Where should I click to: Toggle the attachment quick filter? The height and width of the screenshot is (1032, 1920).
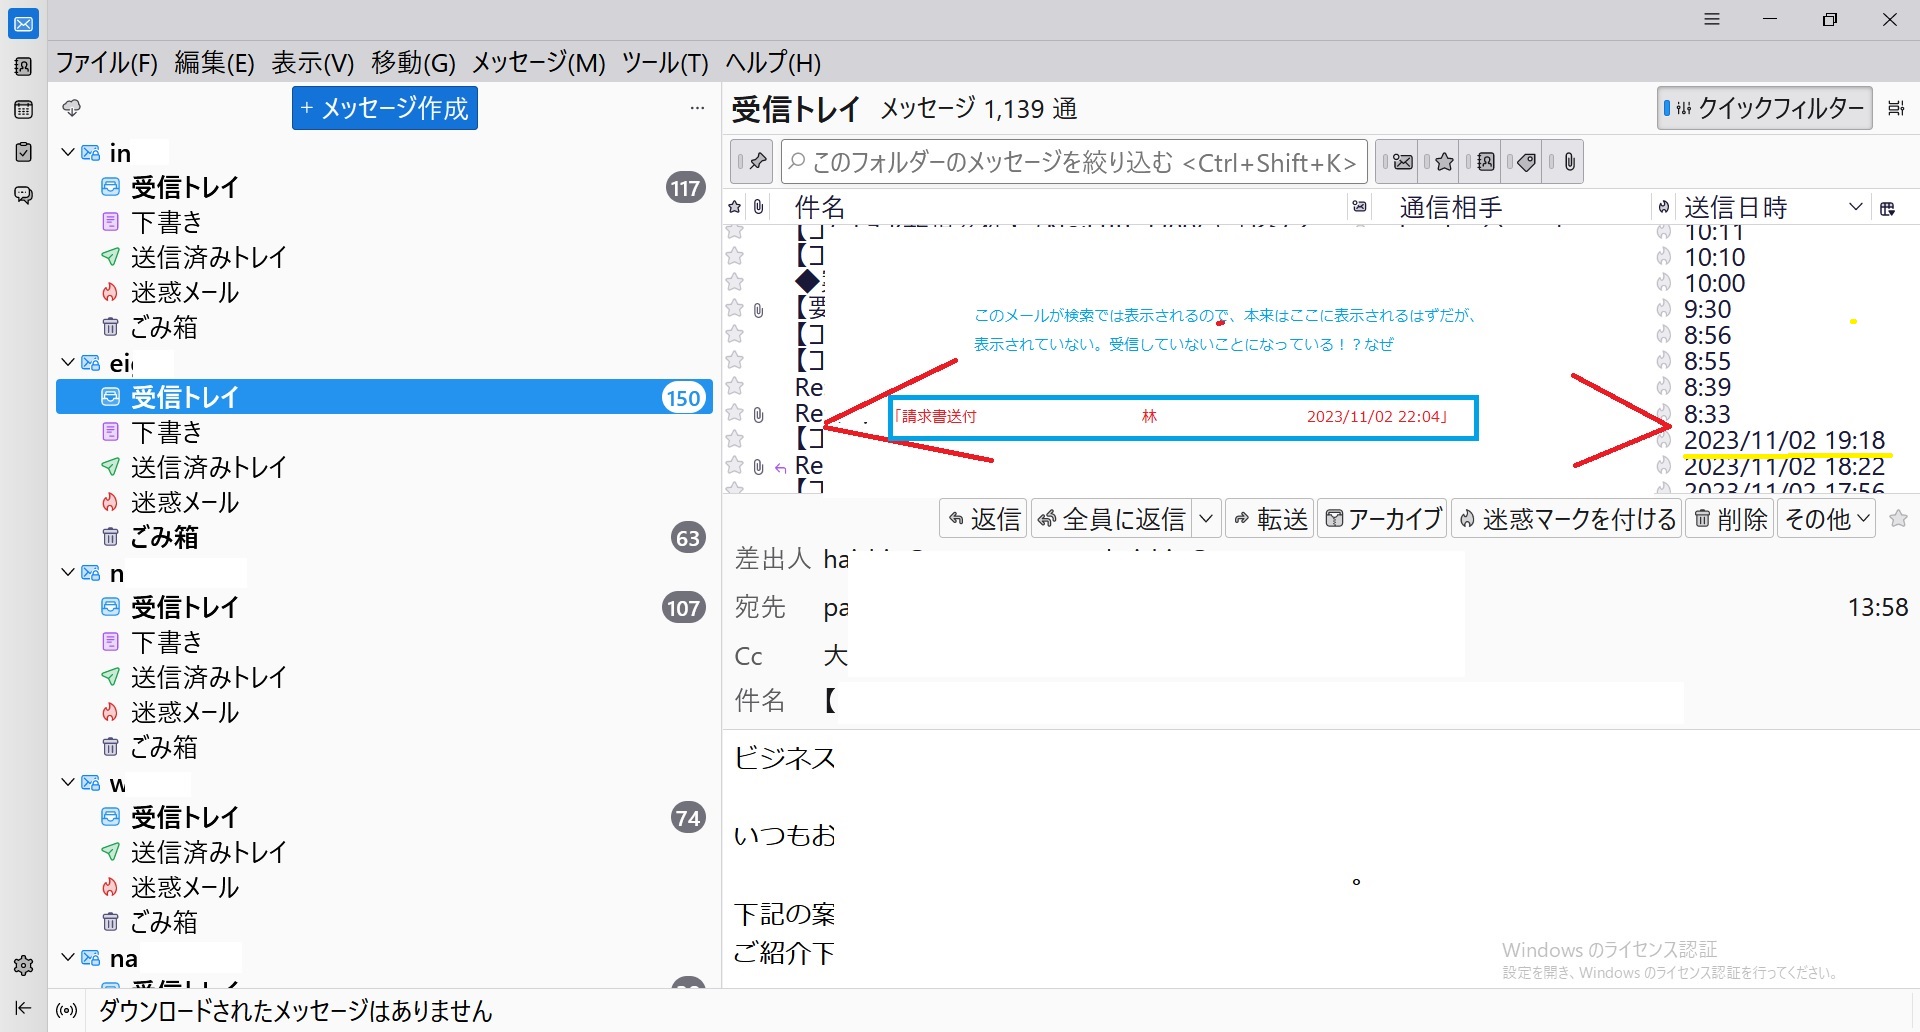tap(1569, 162)
